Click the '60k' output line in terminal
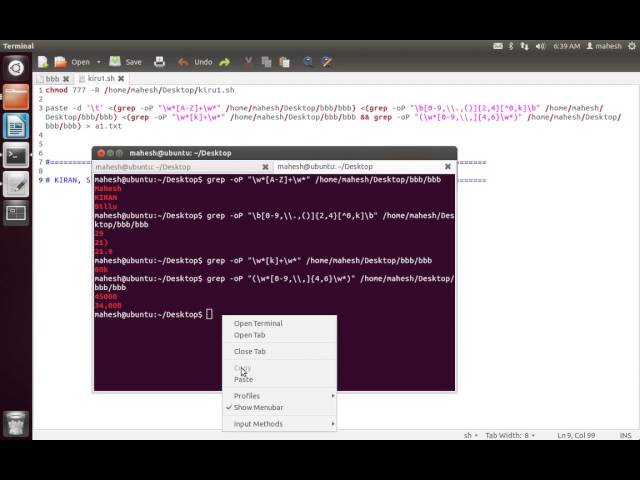Viewport: 640px width, 480px height. [x=101, y=269]
